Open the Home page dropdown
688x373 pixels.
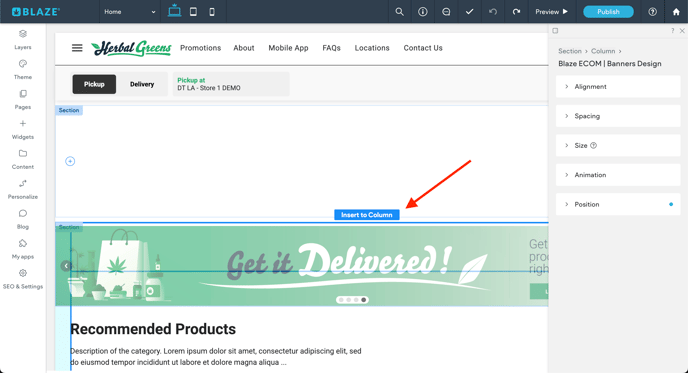pyautogui.click(x=129, y=12)
